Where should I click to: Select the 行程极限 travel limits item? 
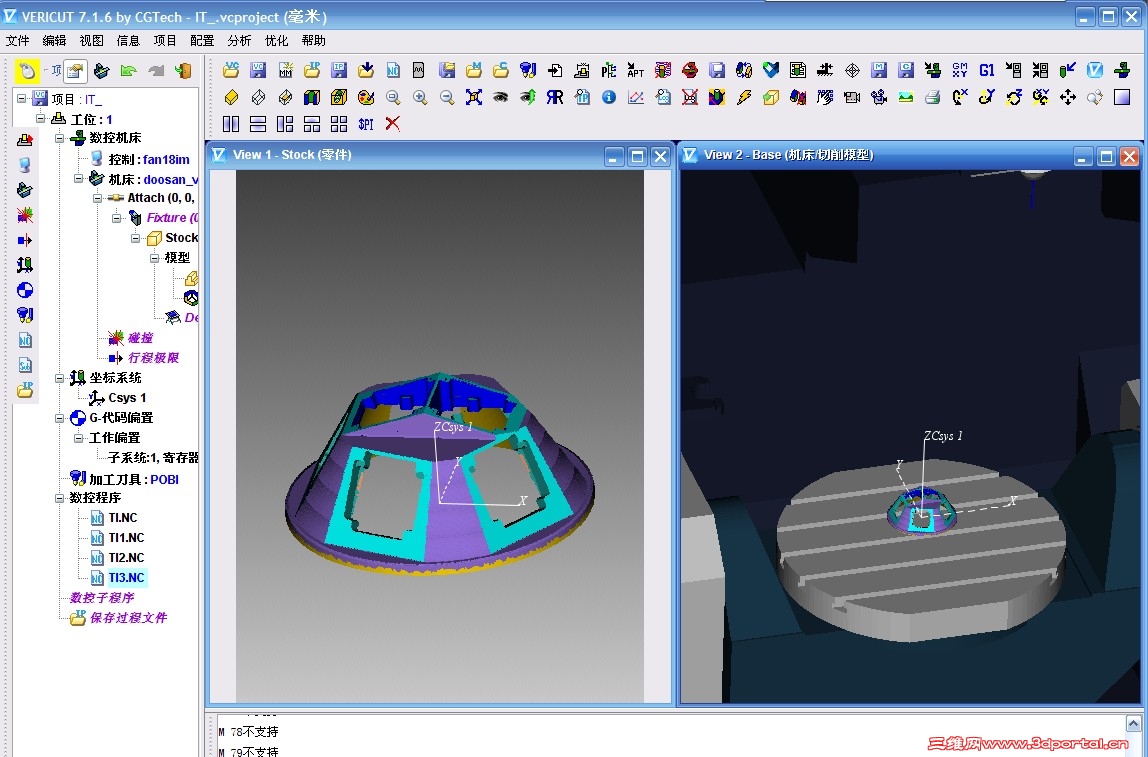tap(154, 357)
